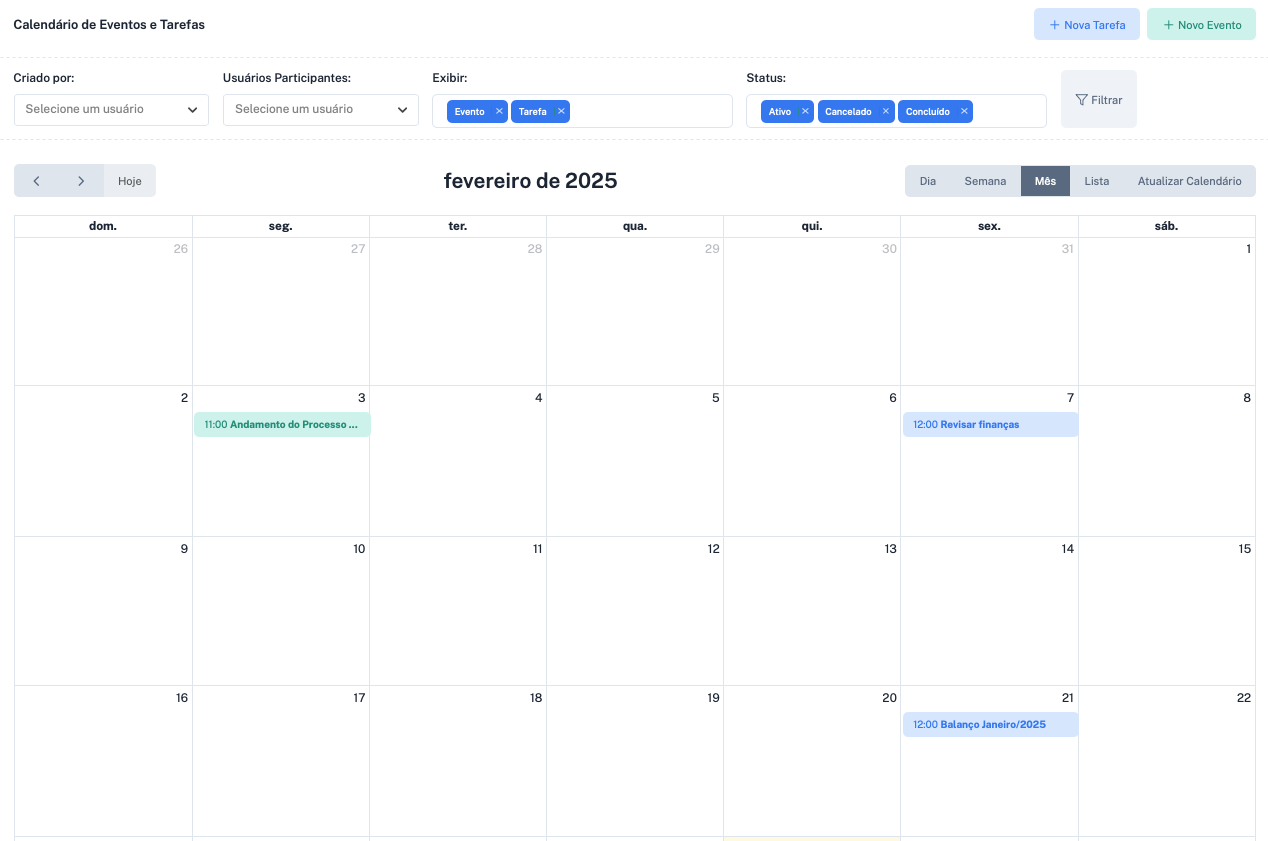The image size is (1268, 841).
Task: Open the Andamento do Processo event
Action: pos(282,425)
